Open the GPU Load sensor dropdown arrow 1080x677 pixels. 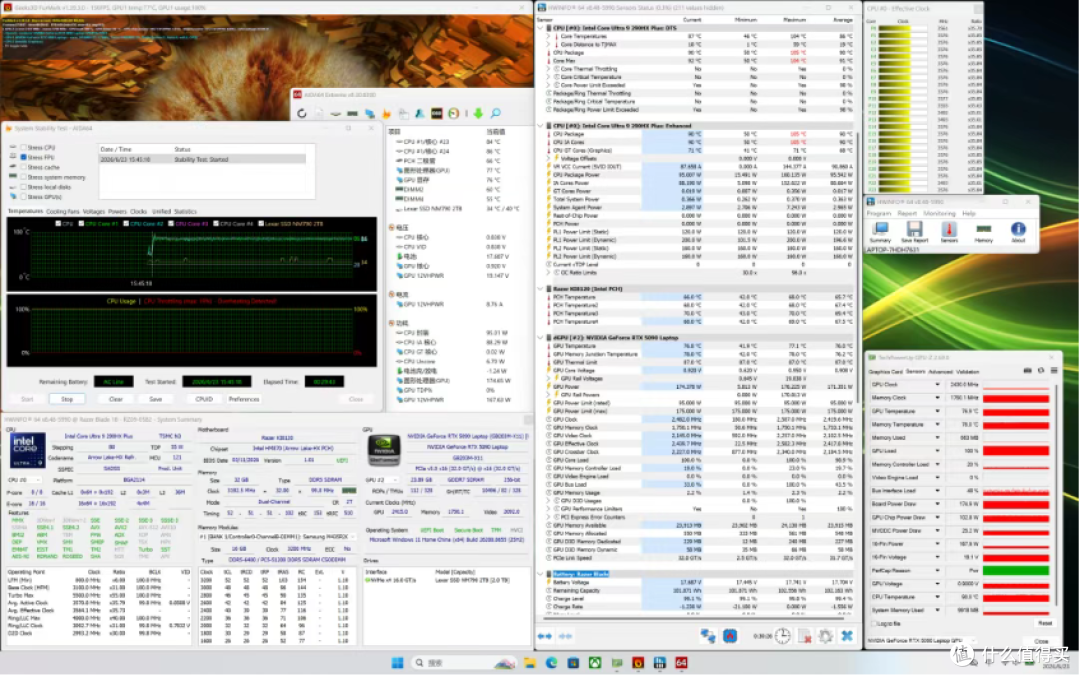pyautogui.click(x=937, y=450)
